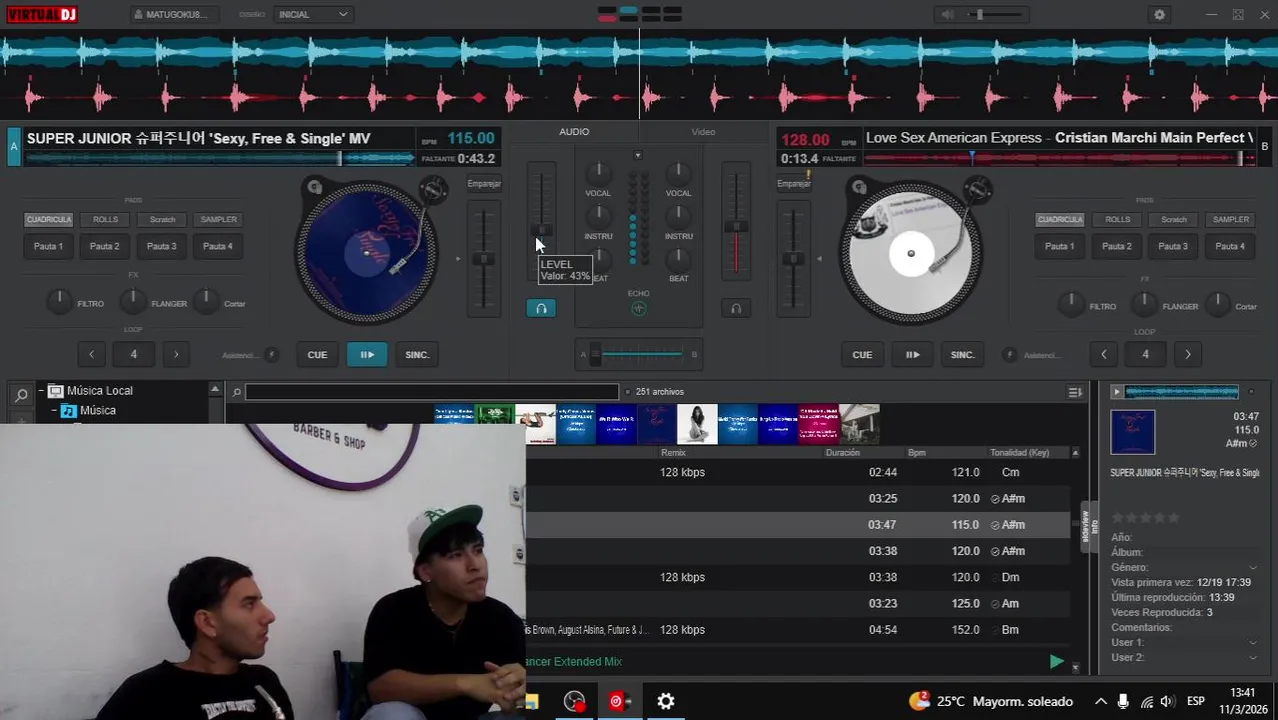Expand the User 1 field dropdown
This screenshot has height=720, width=1278.
(1253, 642)
